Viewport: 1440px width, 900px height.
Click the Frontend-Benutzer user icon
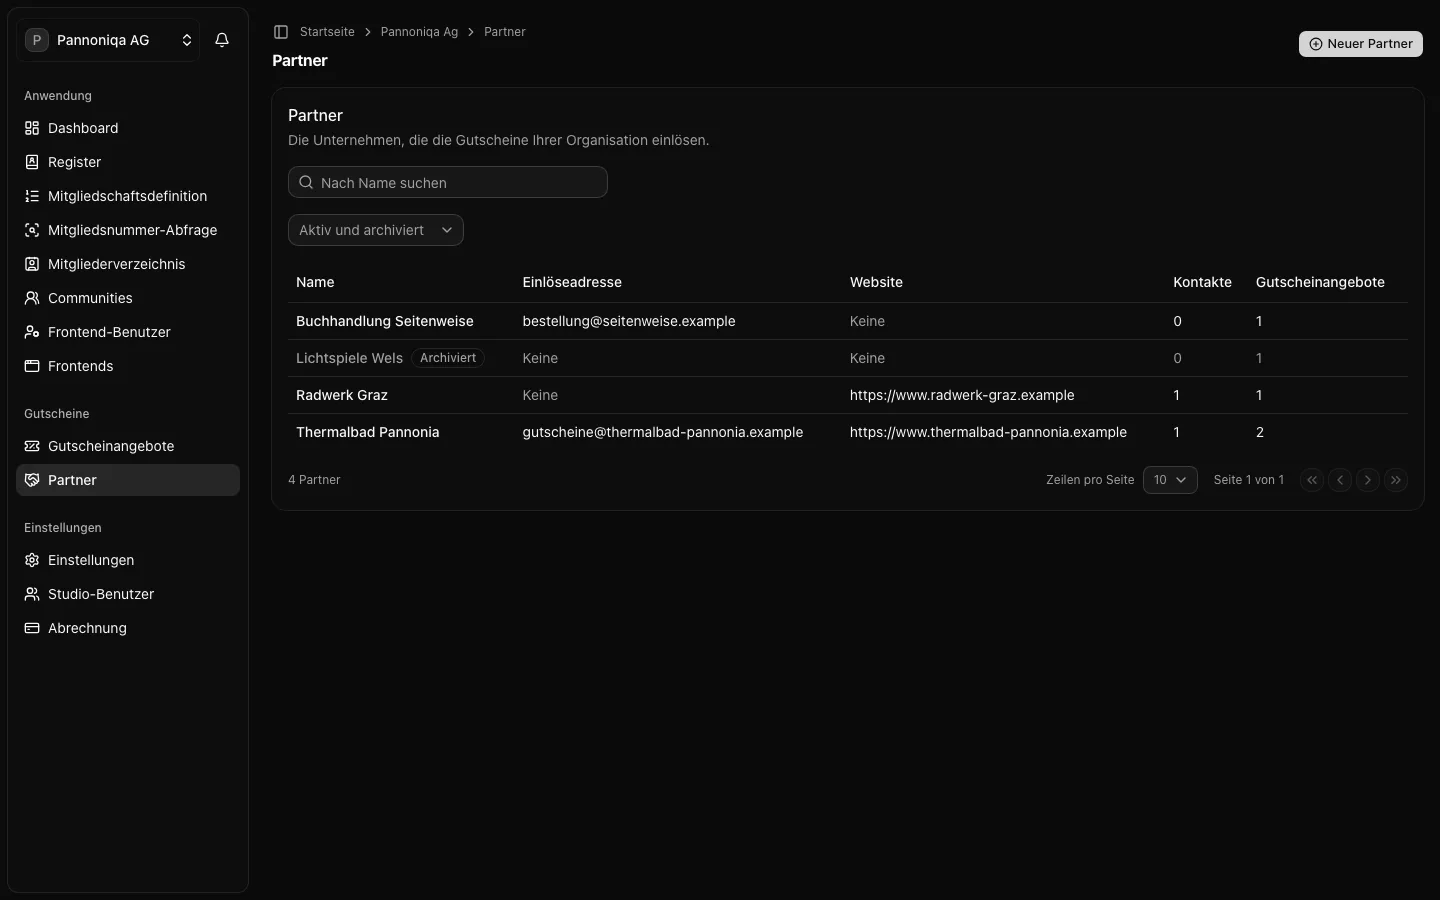coord(32,332)
